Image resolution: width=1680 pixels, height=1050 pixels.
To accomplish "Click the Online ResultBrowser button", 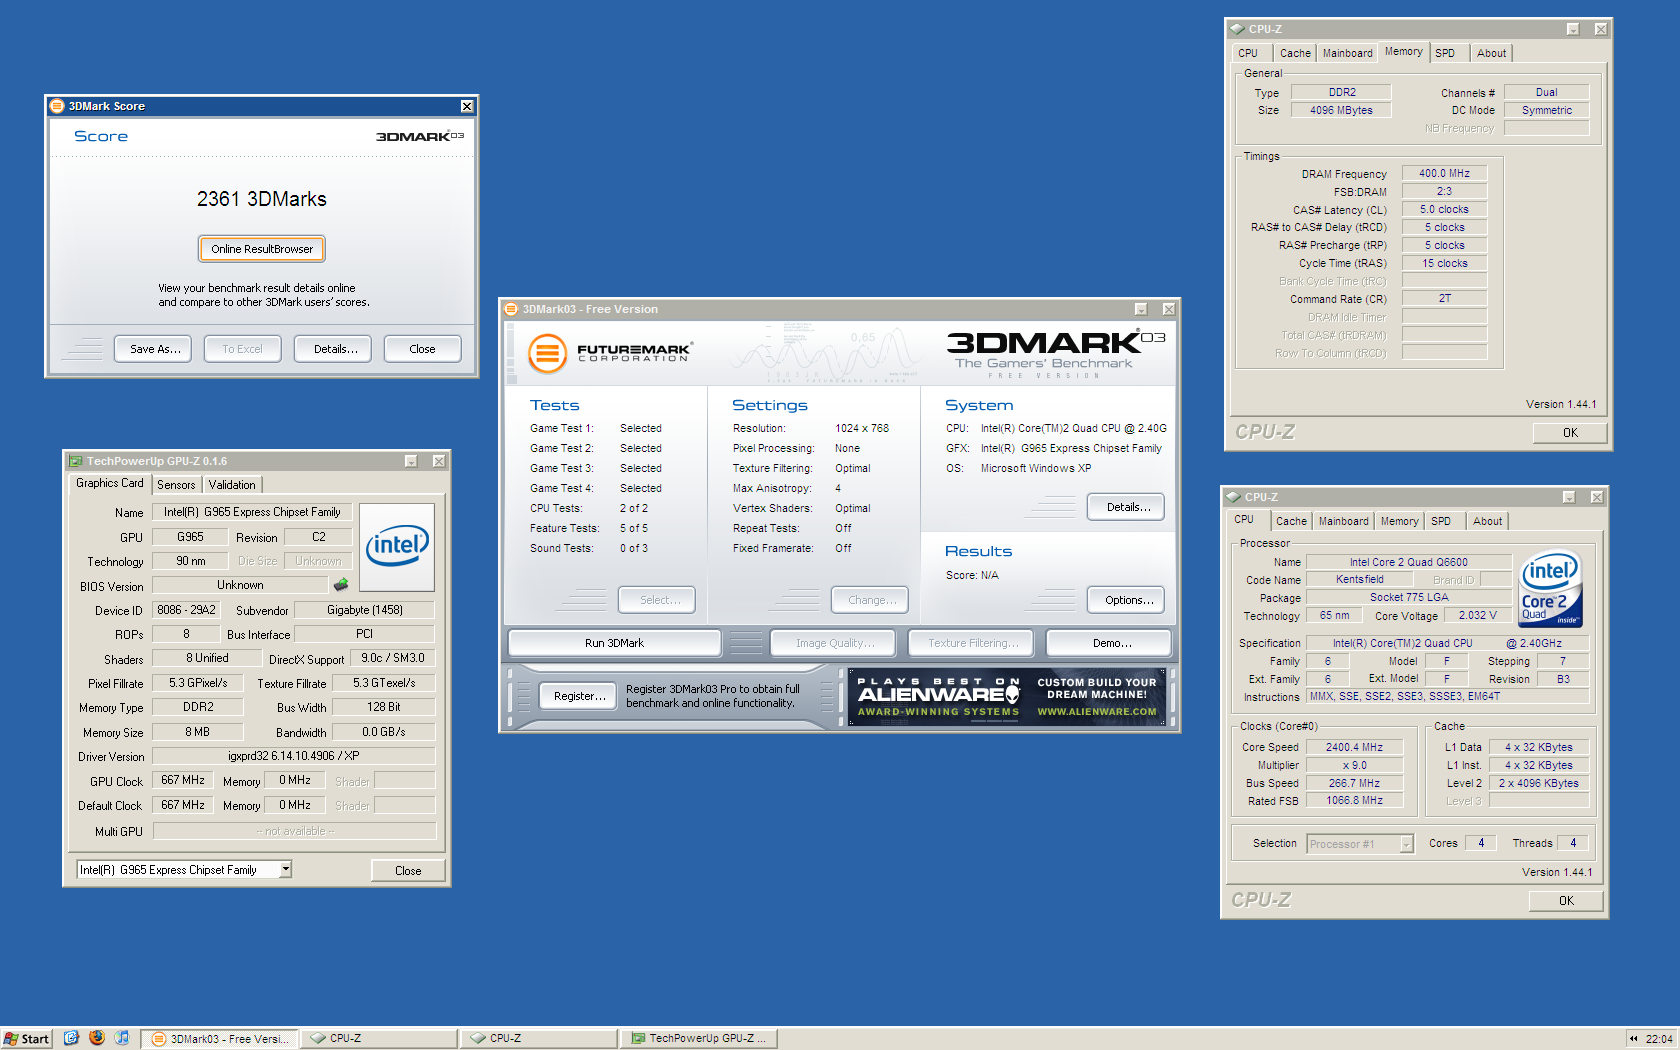I will (x=262, y=249).
